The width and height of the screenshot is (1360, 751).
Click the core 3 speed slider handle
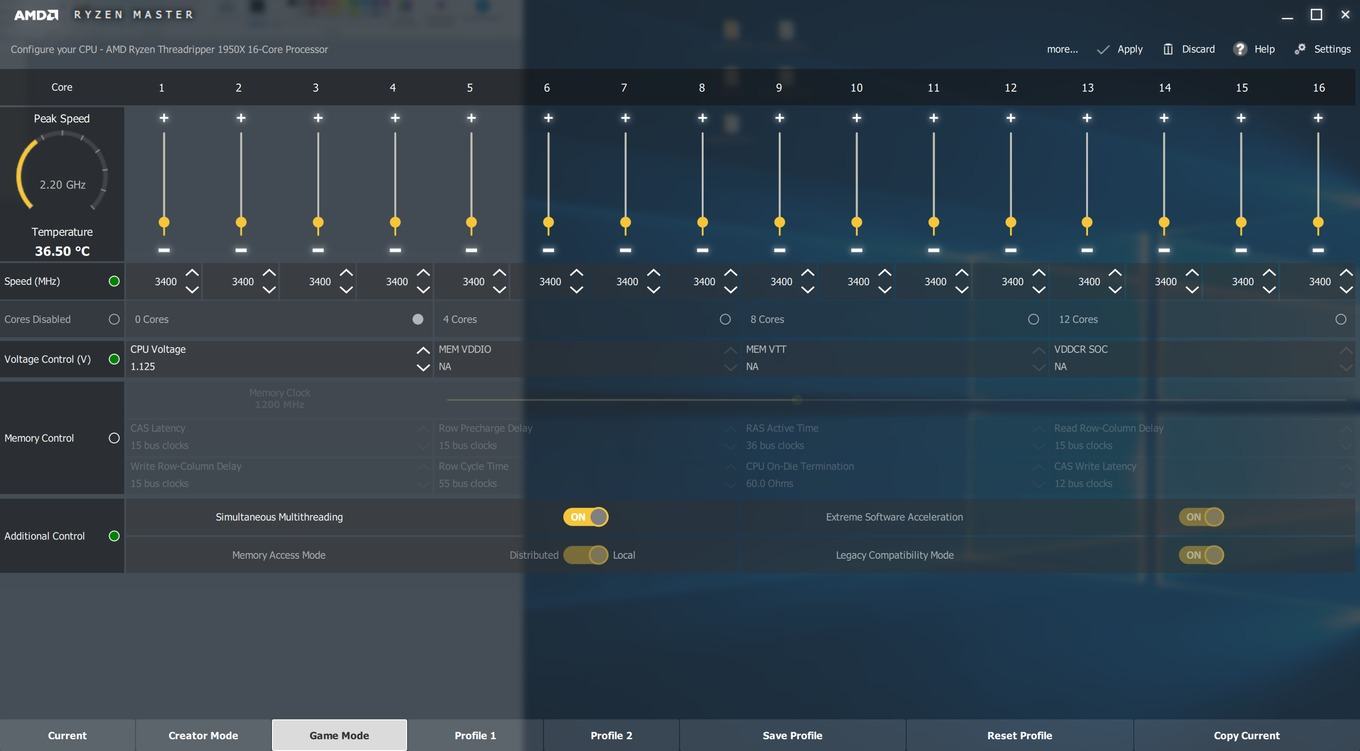pyautogui.click(x=318, y=222)
